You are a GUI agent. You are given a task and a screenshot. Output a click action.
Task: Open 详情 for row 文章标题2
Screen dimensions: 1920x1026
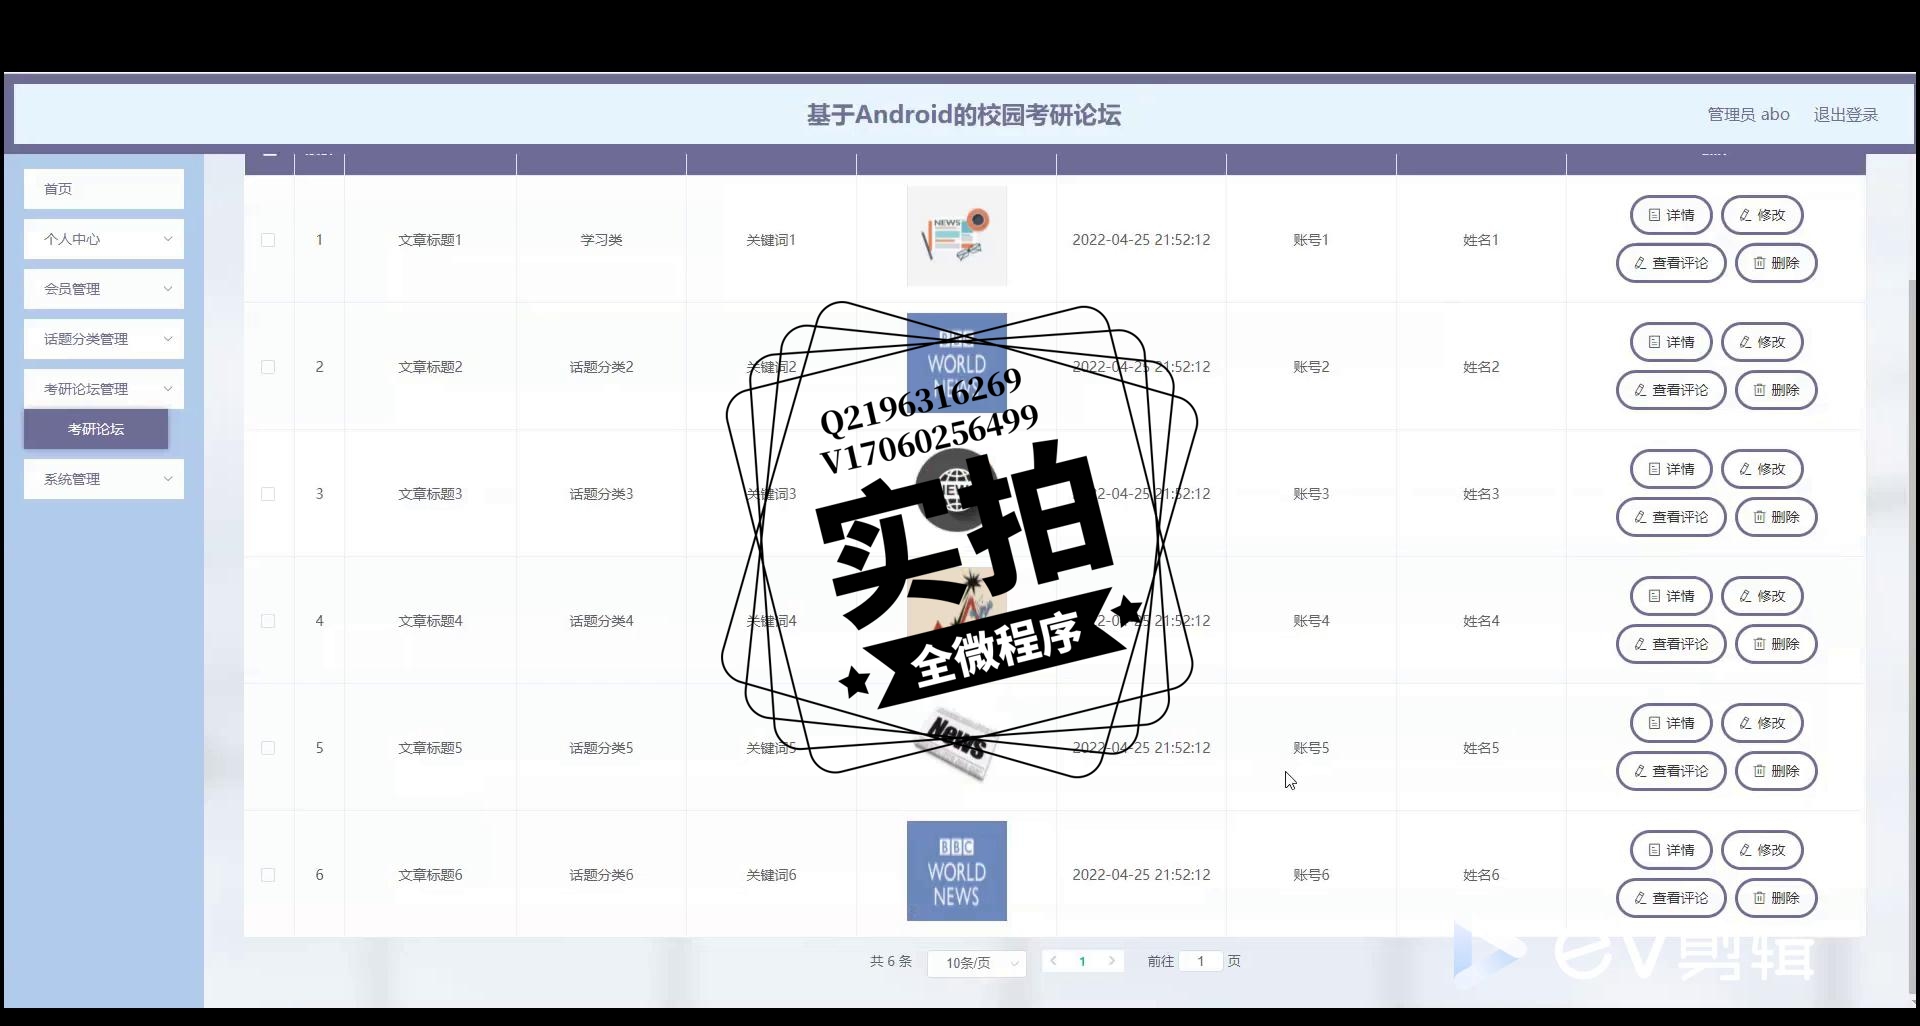point(1671,342)
